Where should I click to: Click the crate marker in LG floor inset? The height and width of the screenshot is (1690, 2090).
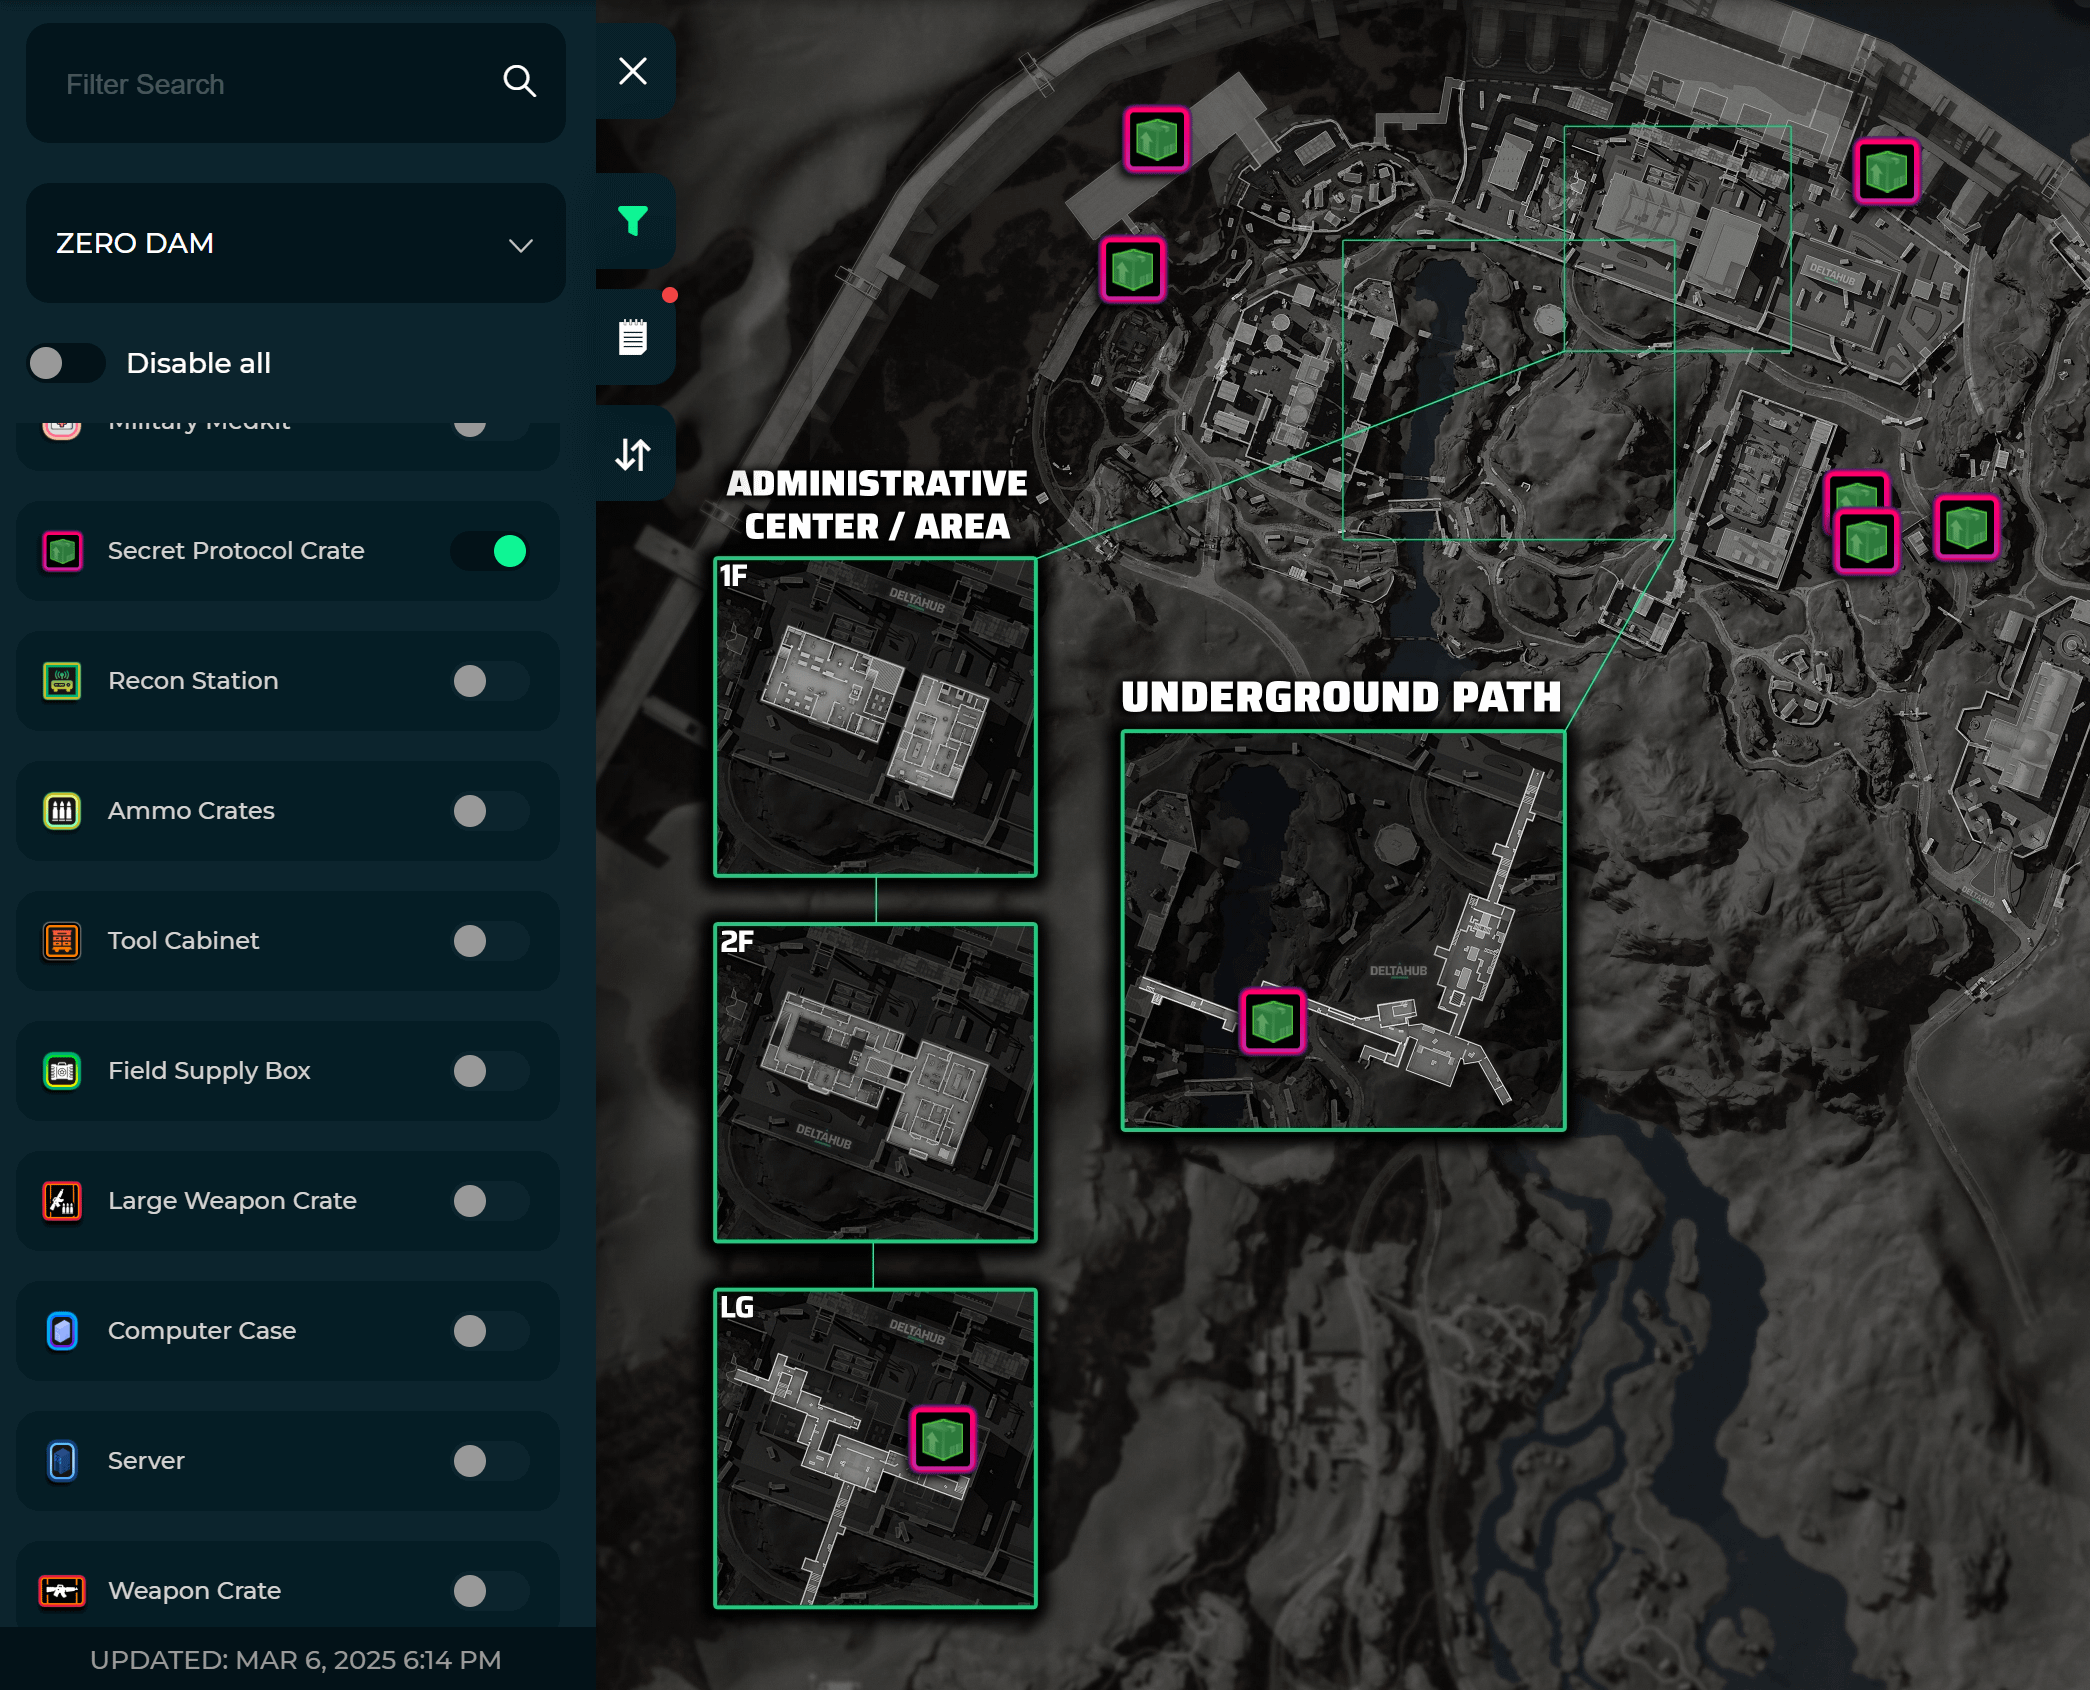(x=942, y=1440)
